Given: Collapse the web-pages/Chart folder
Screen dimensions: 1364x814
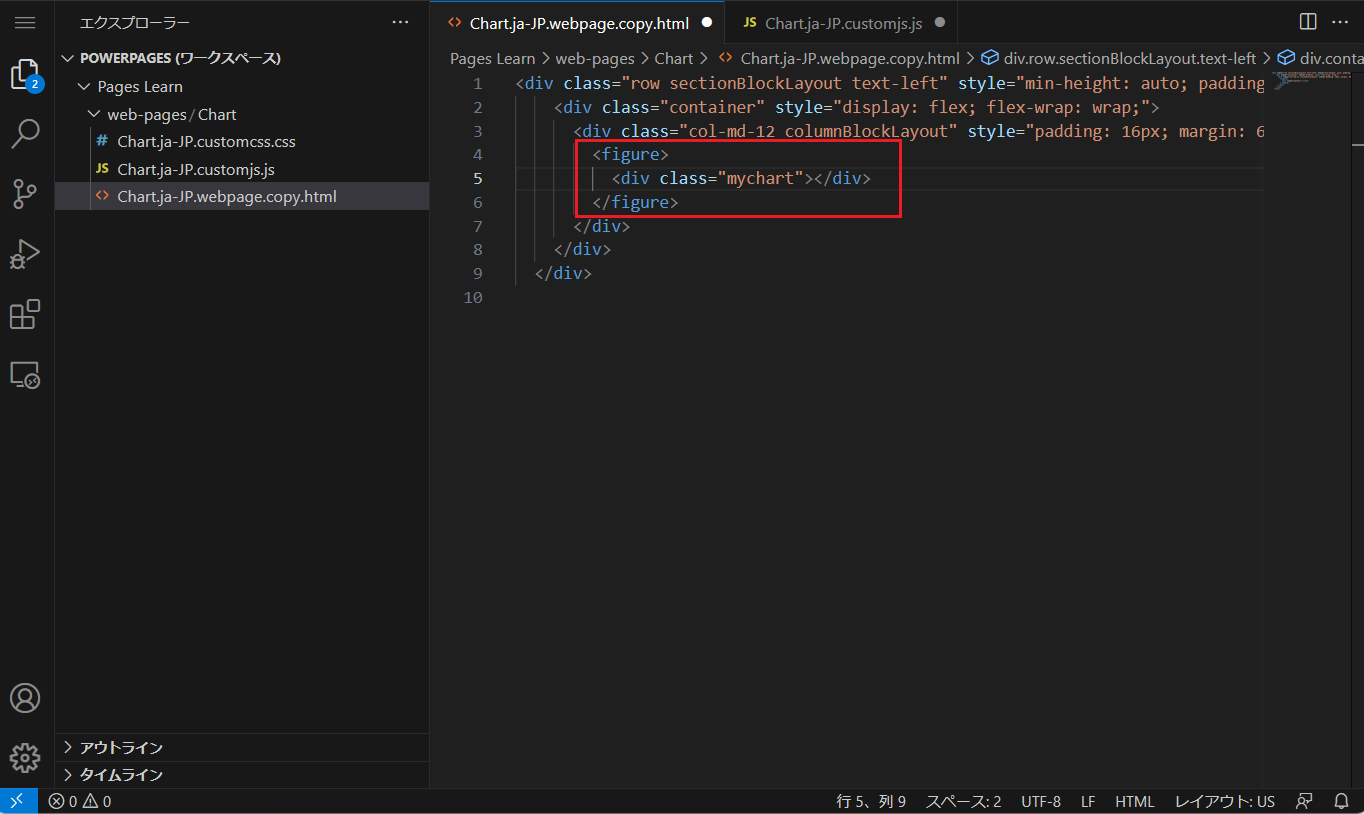Looking at the screenshot, I should tap(94, 114).
